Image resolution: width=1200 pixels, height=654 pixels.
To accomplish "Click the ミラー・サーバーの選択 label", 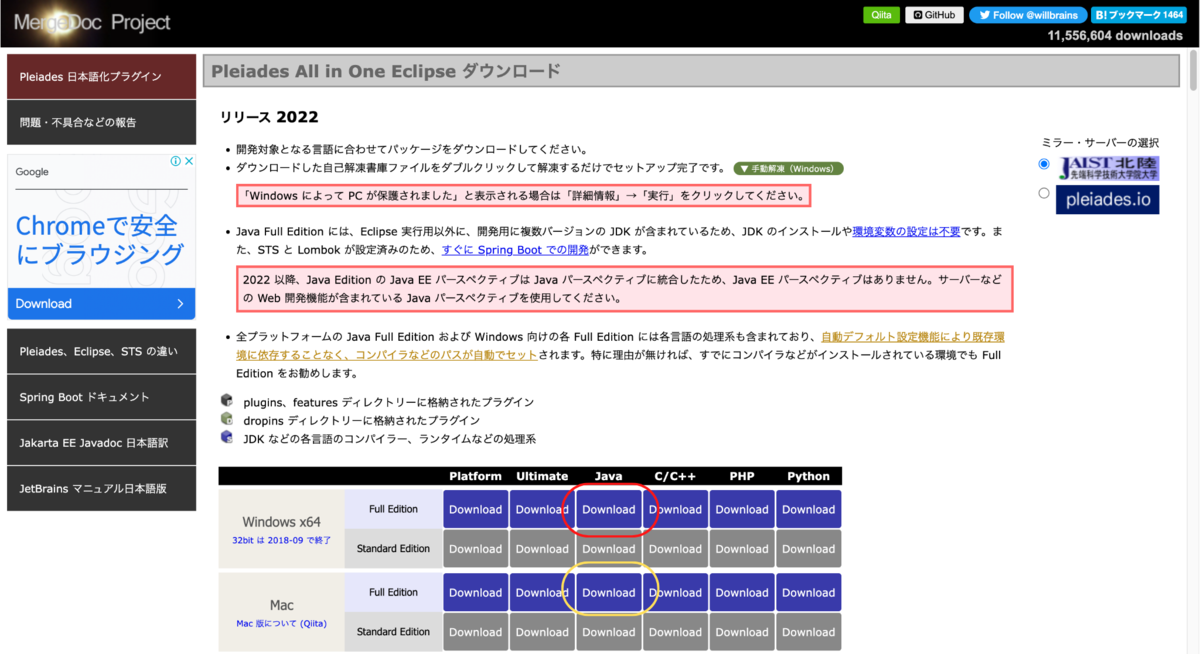I will click(1099, 142).
